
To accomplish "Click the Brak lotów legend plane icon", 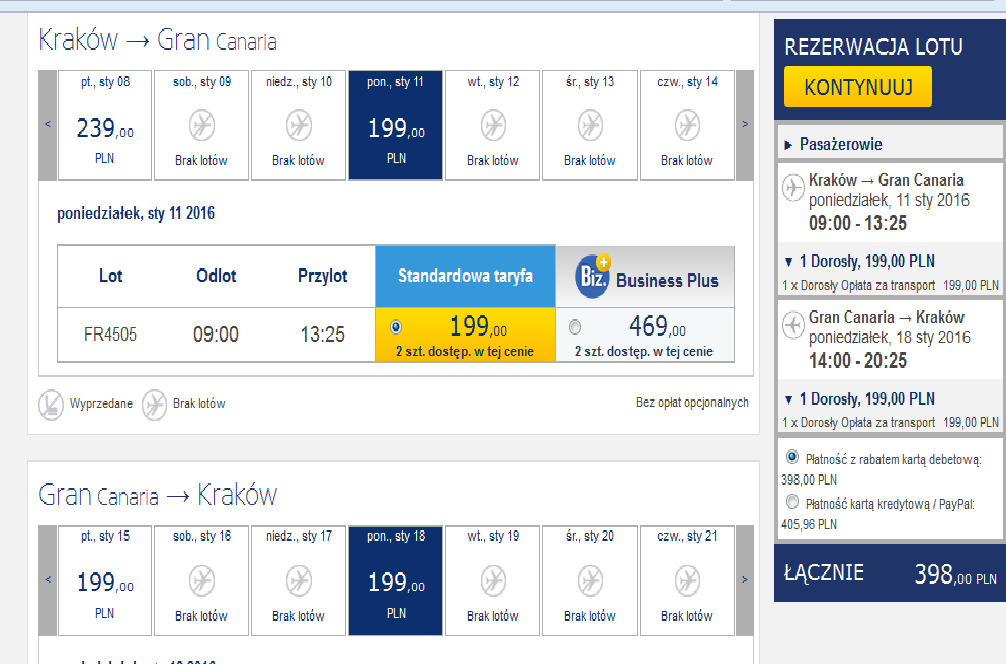I will tap(154, 405).
